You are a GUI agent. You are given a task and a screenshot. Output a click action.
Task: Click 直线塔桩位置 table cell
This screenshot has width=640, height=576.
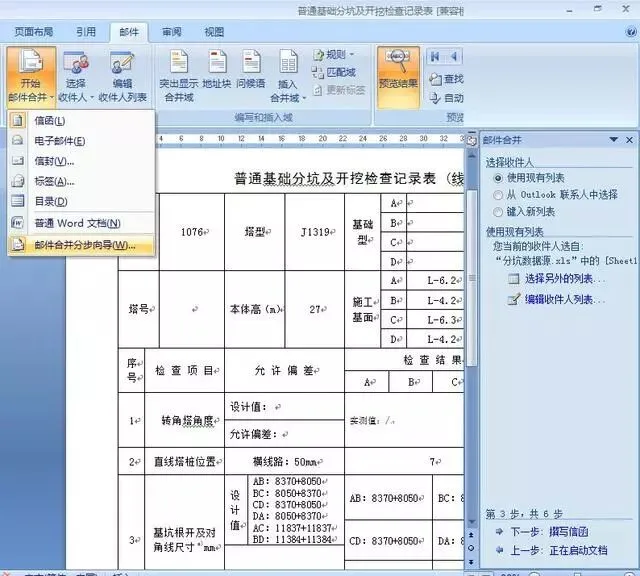pos(184,461)
